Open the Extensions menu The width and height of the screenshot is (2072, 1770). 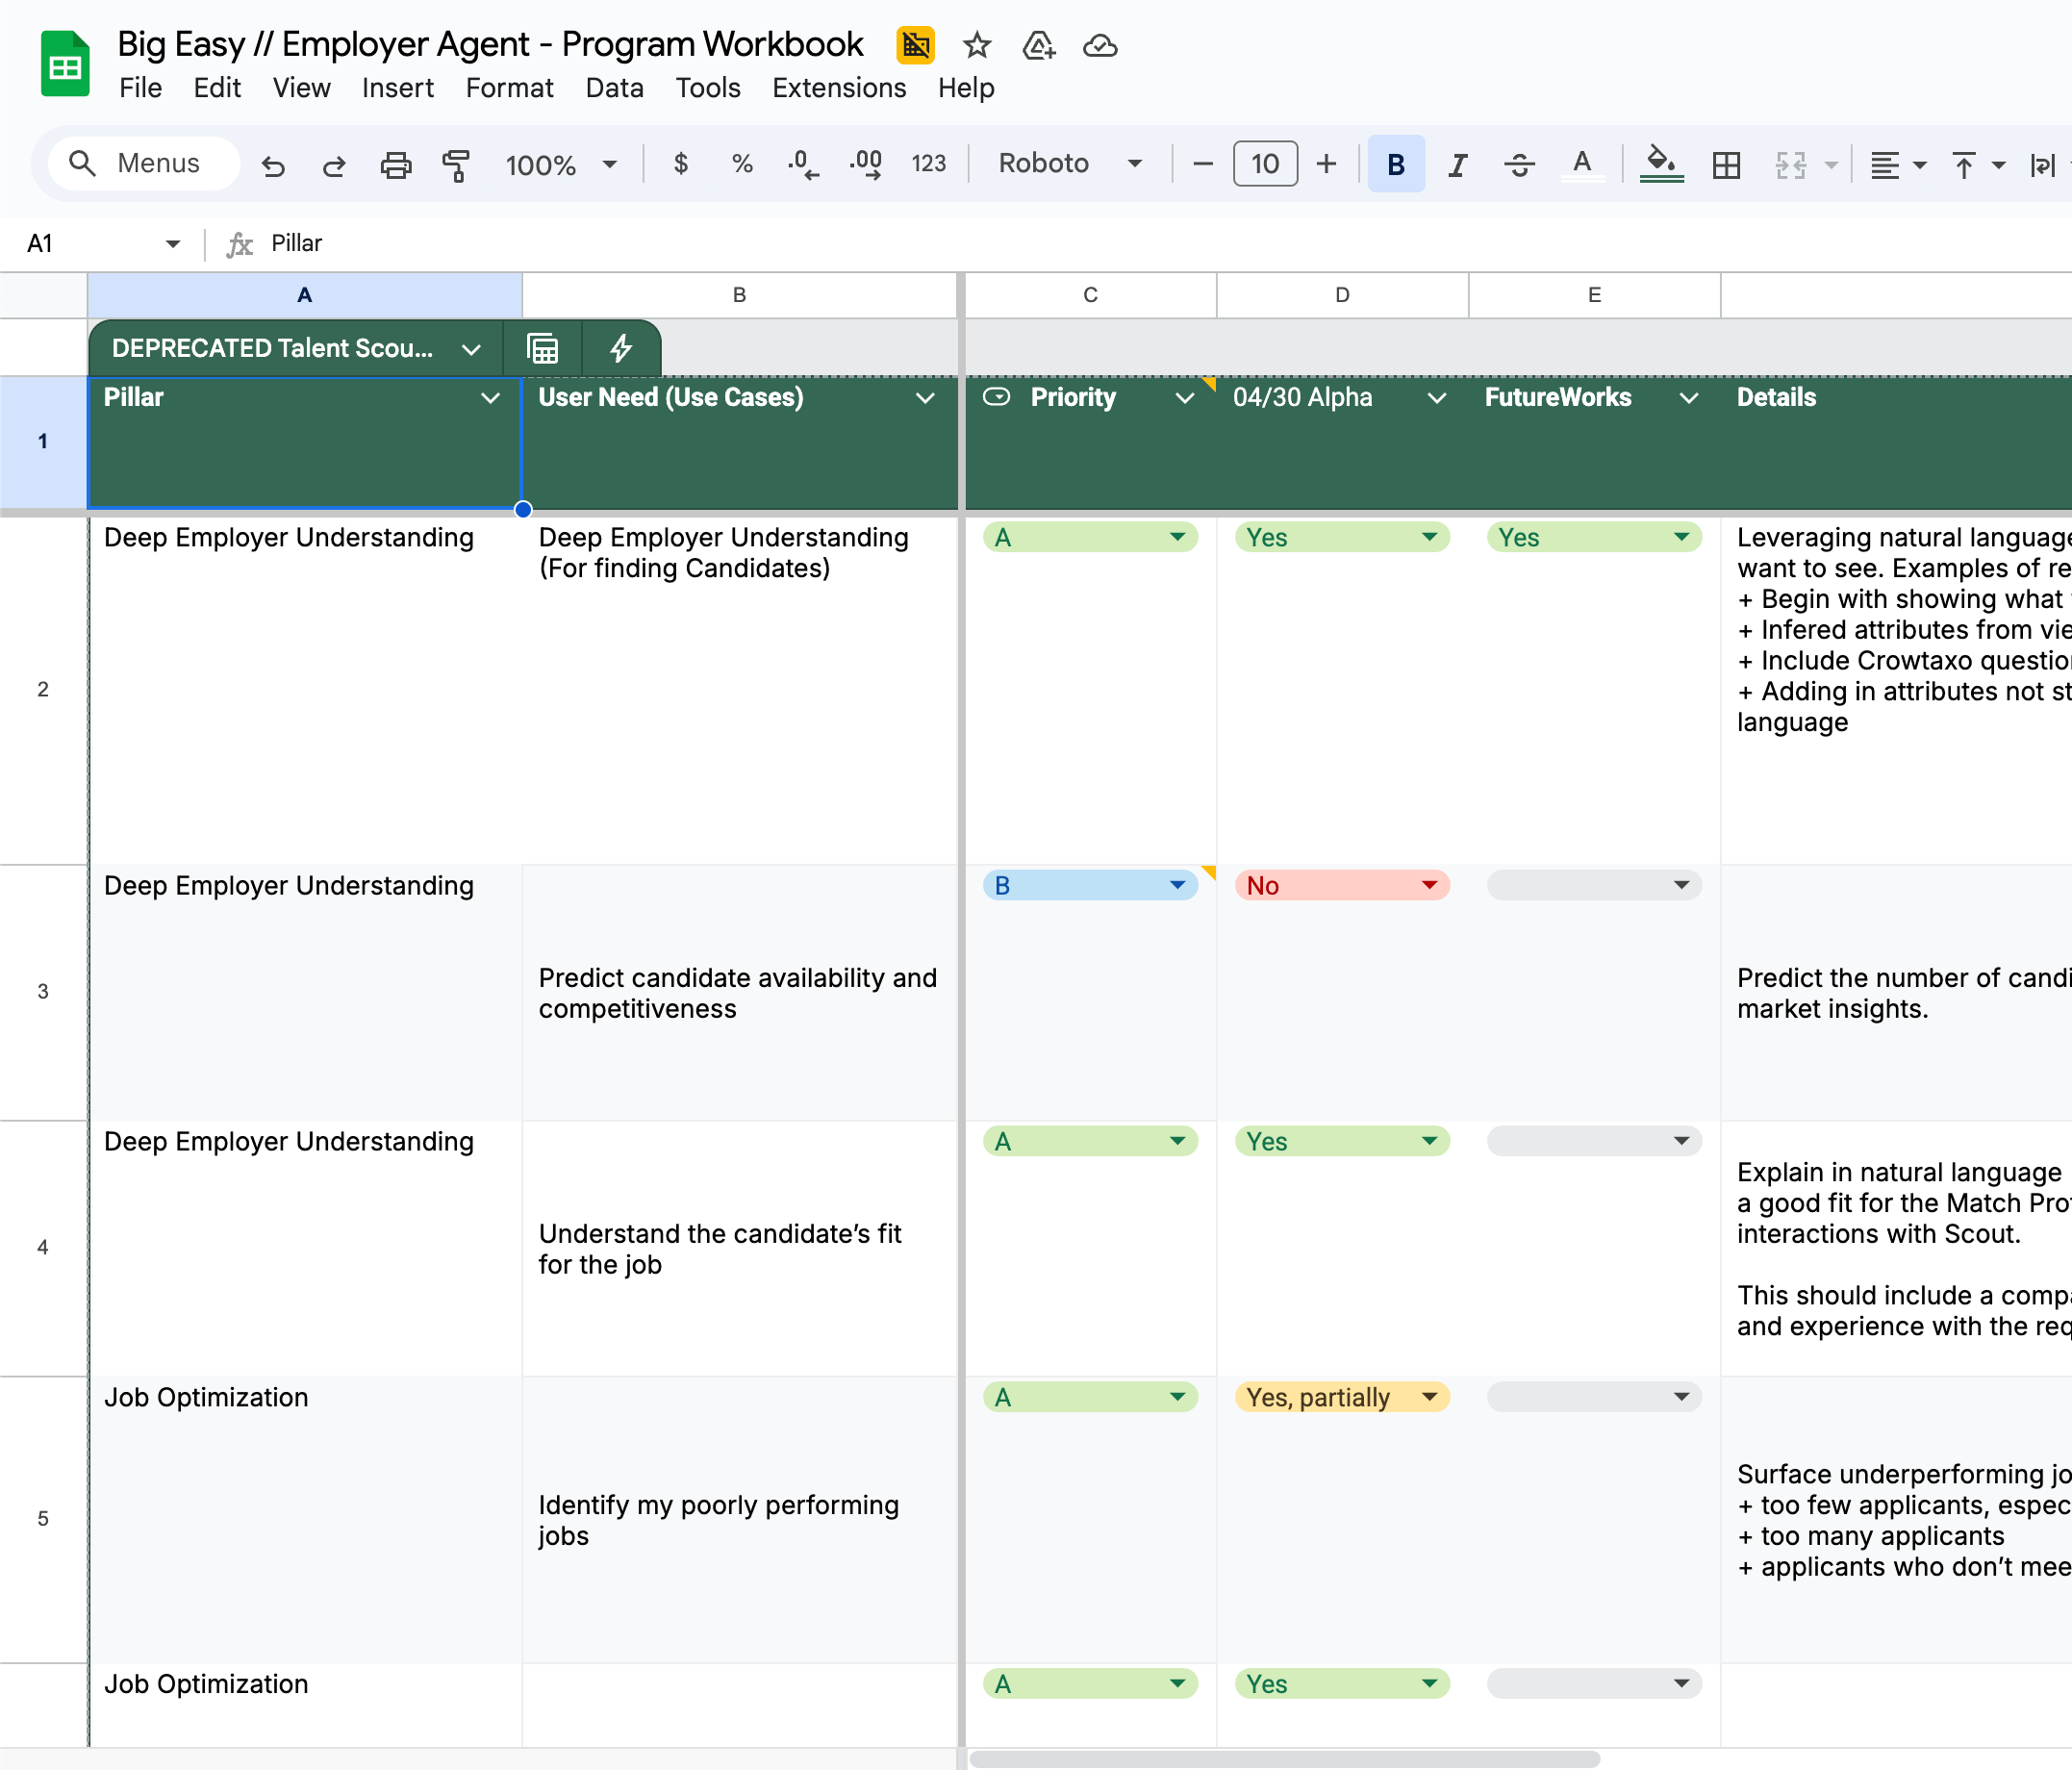point(838,88)
